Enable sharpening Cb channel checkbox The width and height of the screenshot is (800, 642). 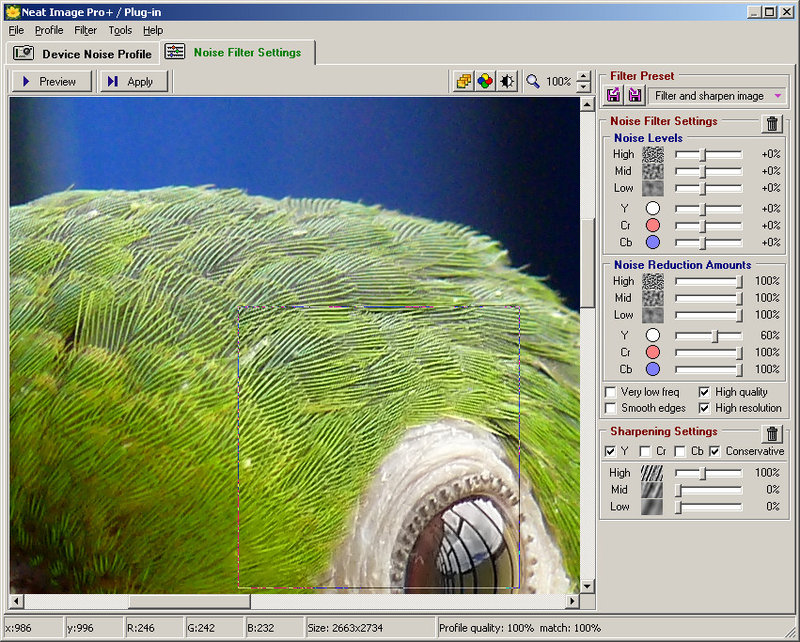coord(680,451)
